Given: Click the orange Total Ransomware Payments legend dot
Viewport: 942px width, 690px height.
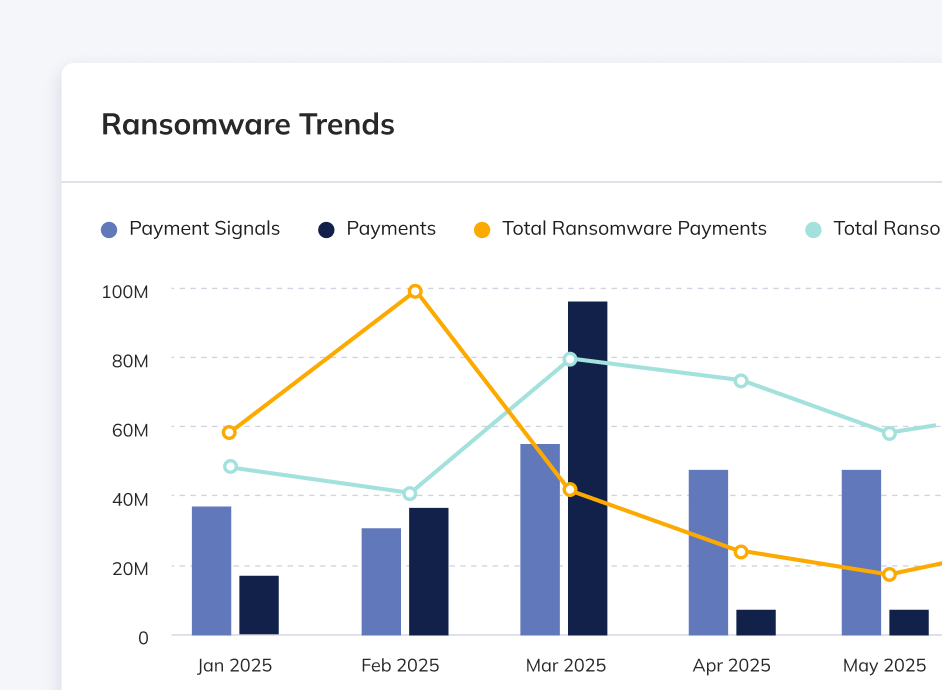Looking at the screenshot, I should coord(482,230).
